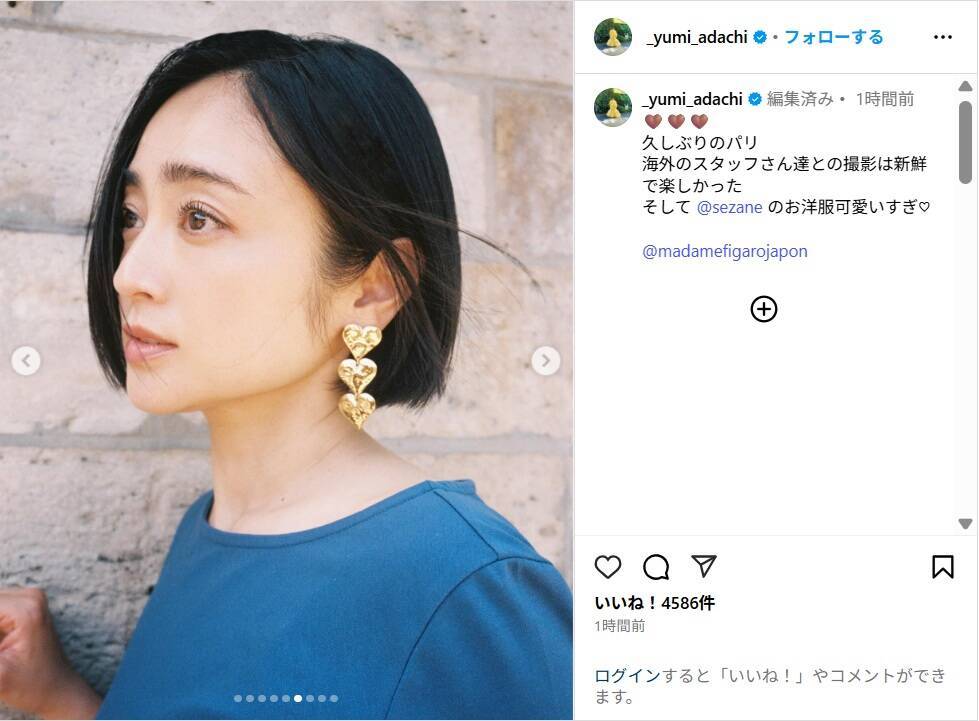Jump to the last carousel dot
Viewport: 979px width, 721px height.
[x=334, y=698]
